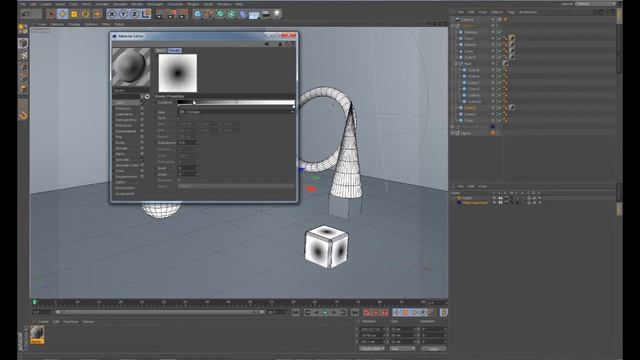The image size is (640, 360).
Task: Click the Model mode cube icon on left
Action: [x=23, y=43]
